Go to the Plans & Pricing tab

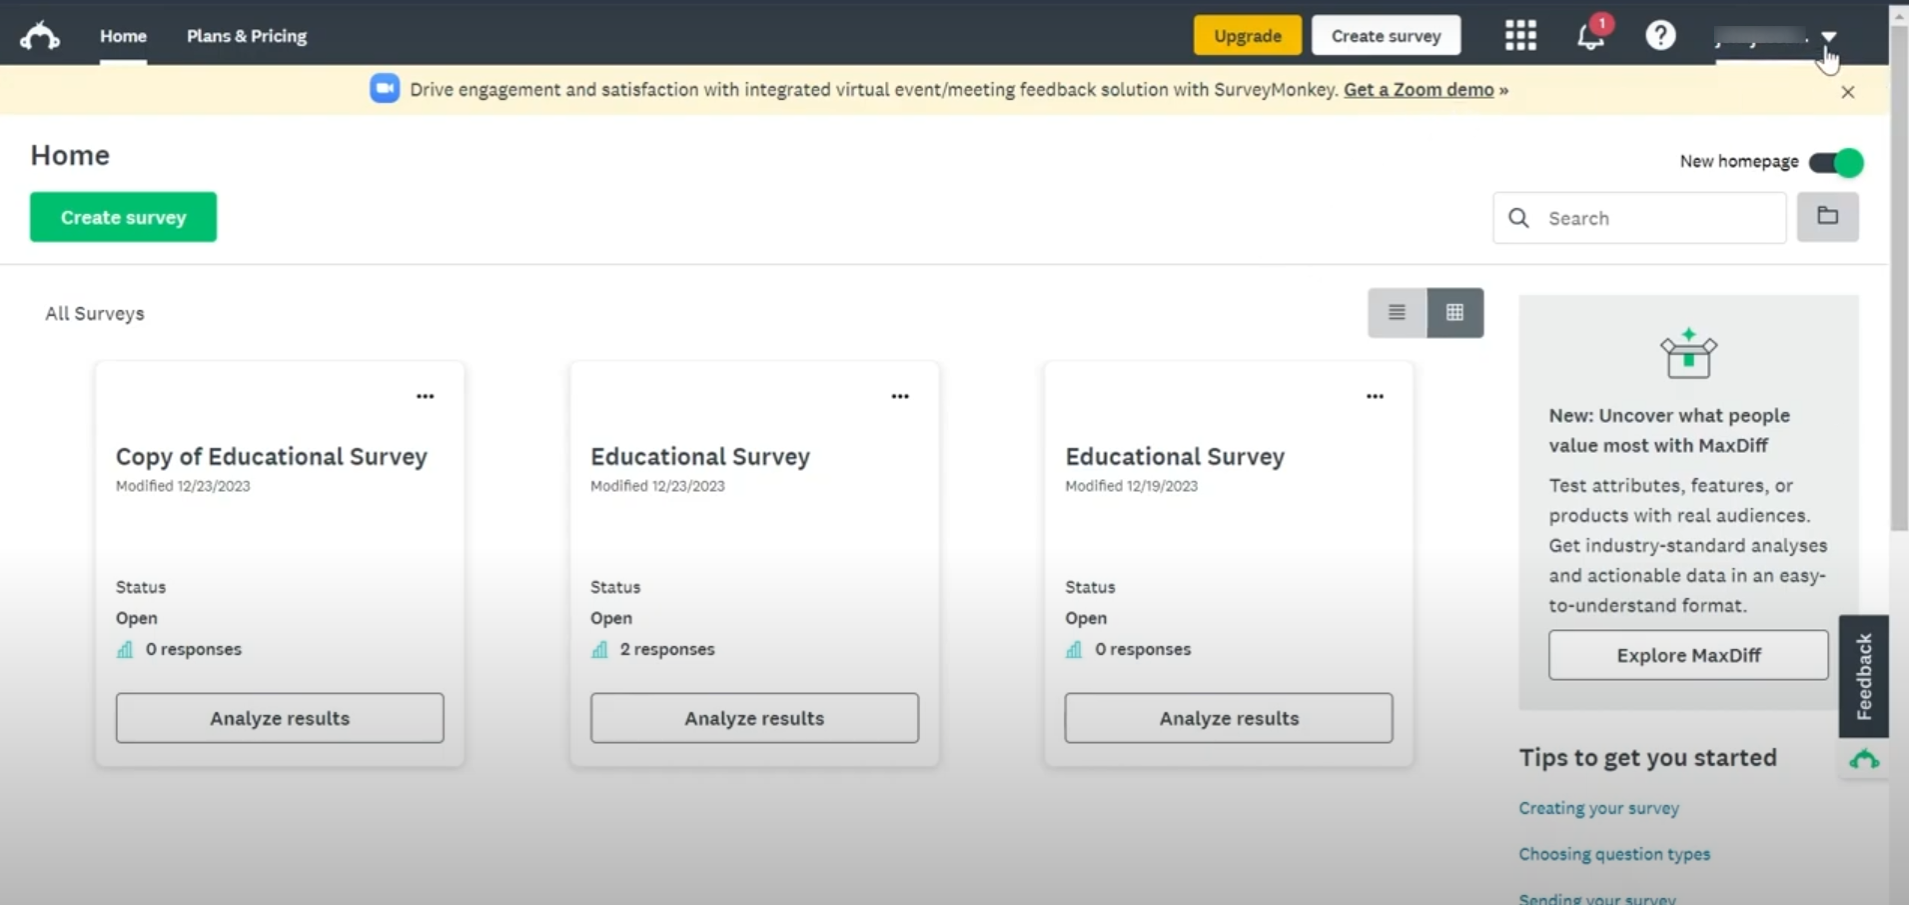coord(246,36)
